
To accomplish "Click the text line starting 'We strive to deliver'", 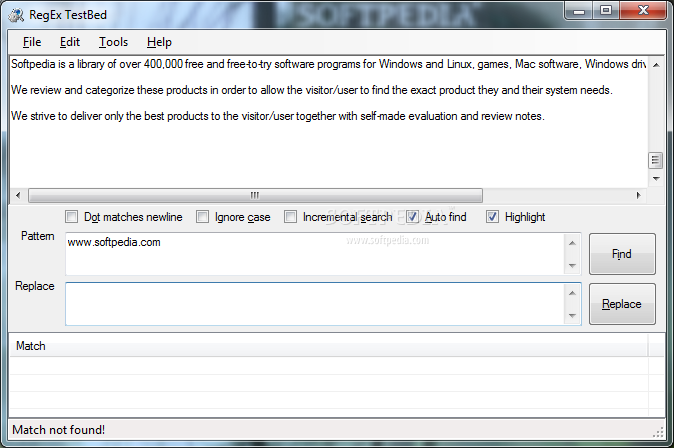I will click(x=278, y=116).
